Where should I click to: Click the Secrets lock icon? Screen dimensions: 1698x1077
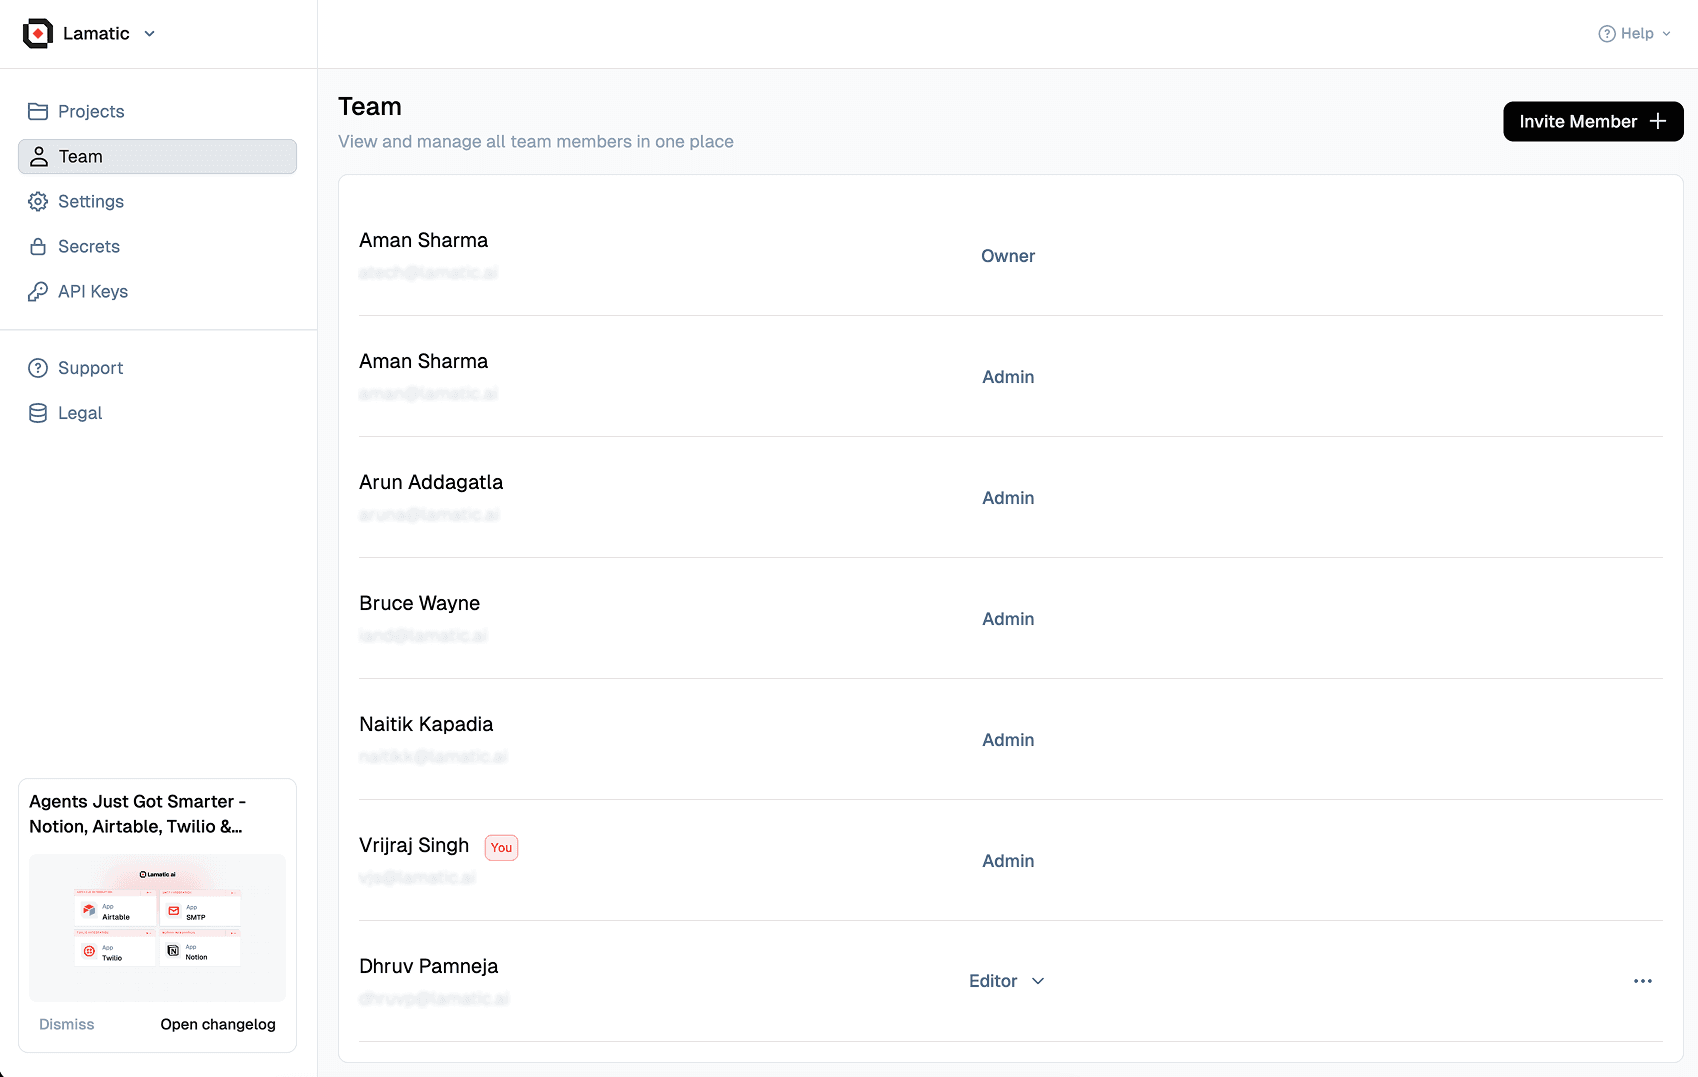(x=38, y=246)
